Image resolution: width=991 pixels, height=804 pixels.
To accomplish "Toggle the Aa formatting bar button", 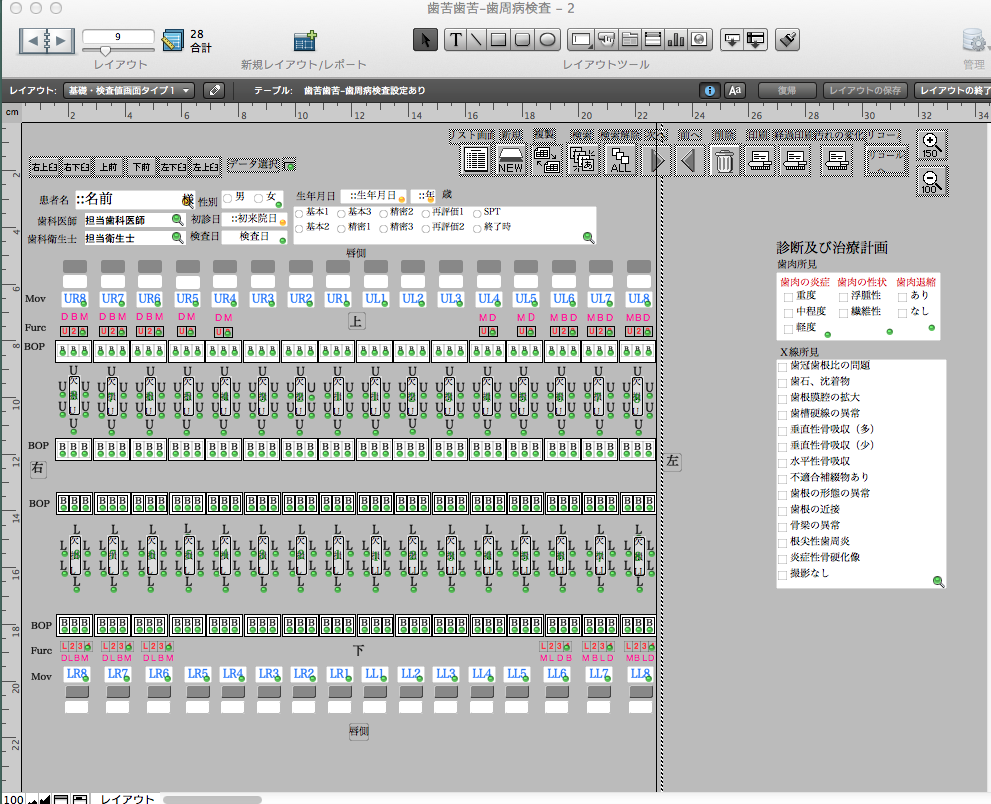I will 734,90.
